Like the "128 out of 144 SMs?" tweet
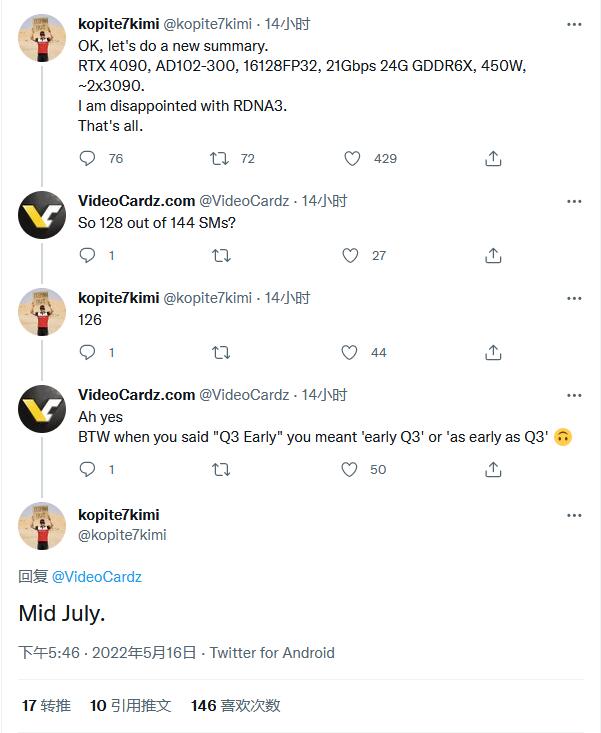Viewport: 601px width, 733px height. (x=350, y=255)
